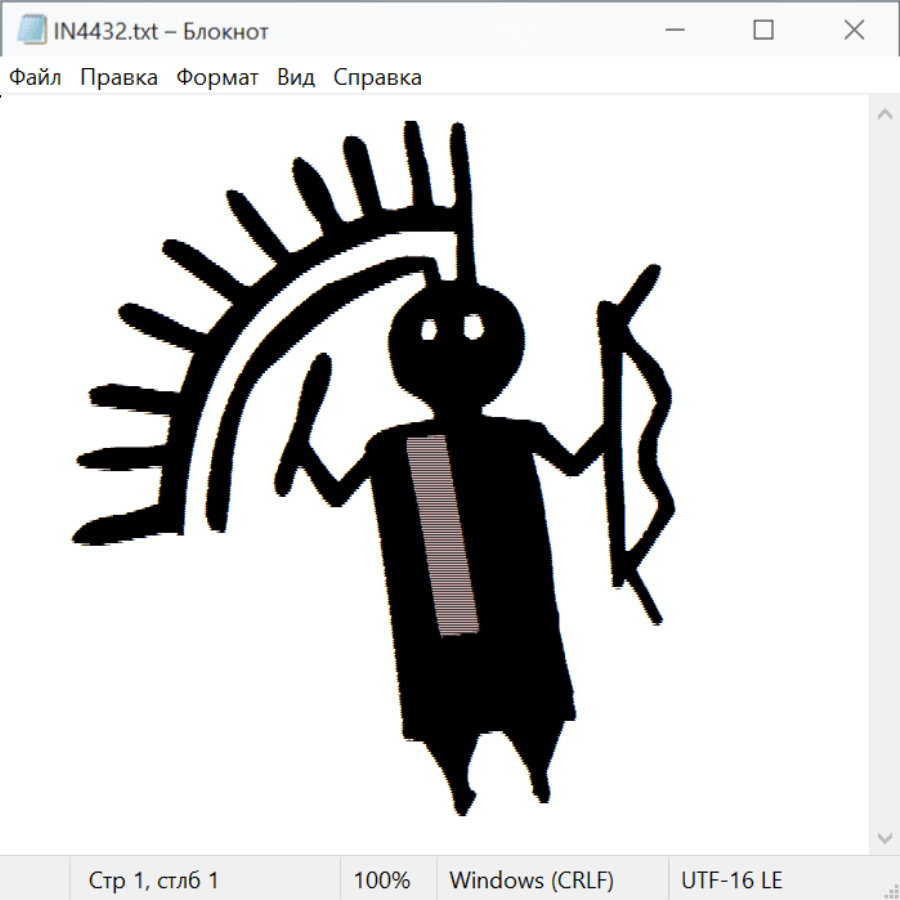
Task: Click the Windows (CRLF) line ending field
Action: tap(531, 880)
